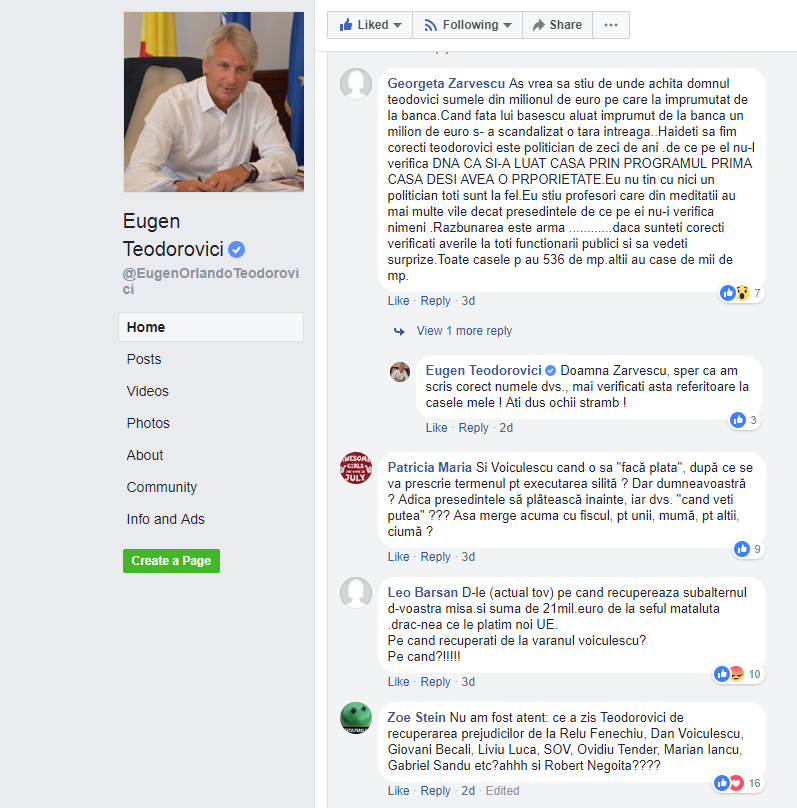Expand View 1 more reply
Screen dimensions: 797x808
coord(464,331)
